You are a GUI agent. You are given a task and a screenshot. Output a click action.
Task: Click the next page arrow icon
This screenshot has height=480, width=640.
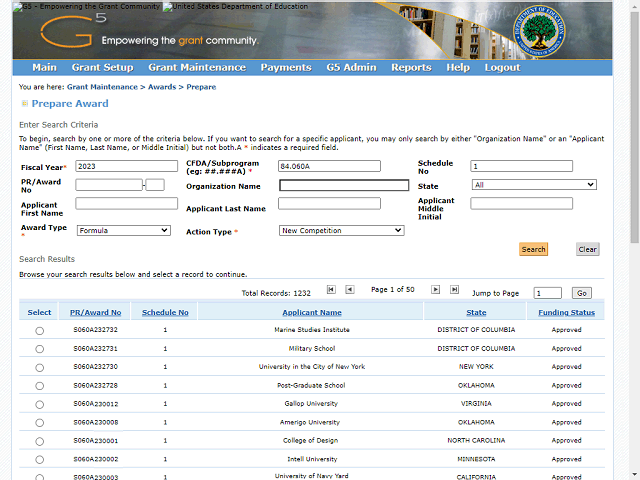coord(436,289)
